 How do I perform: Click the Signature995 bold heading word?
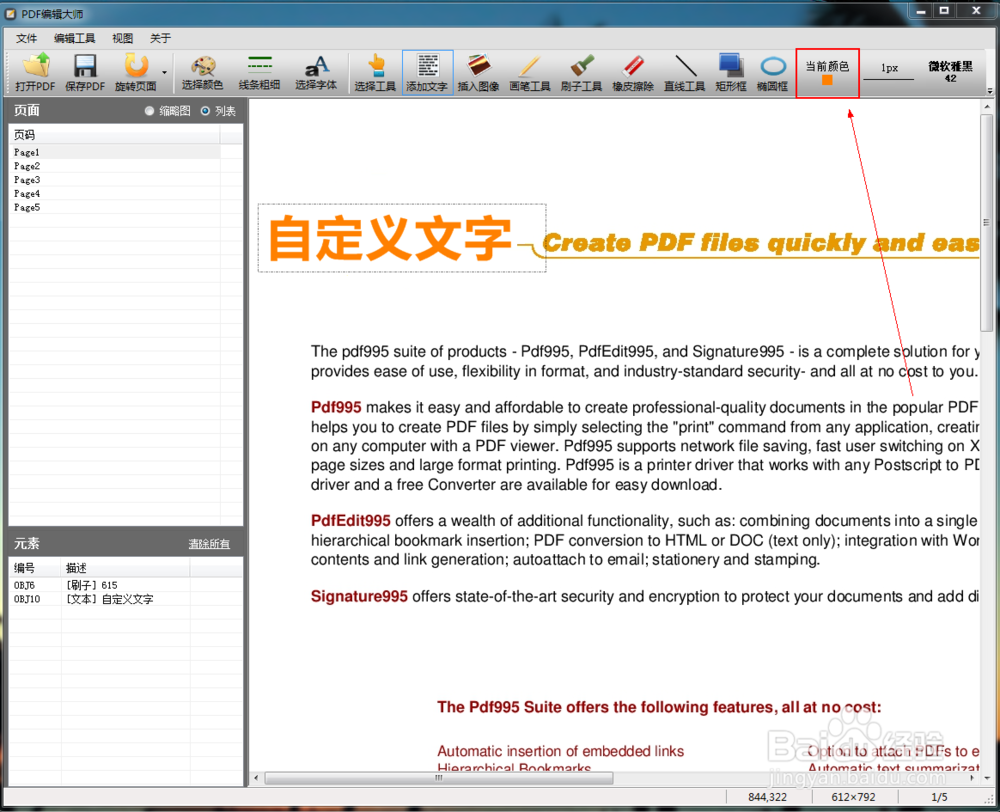tap(359, 596)
